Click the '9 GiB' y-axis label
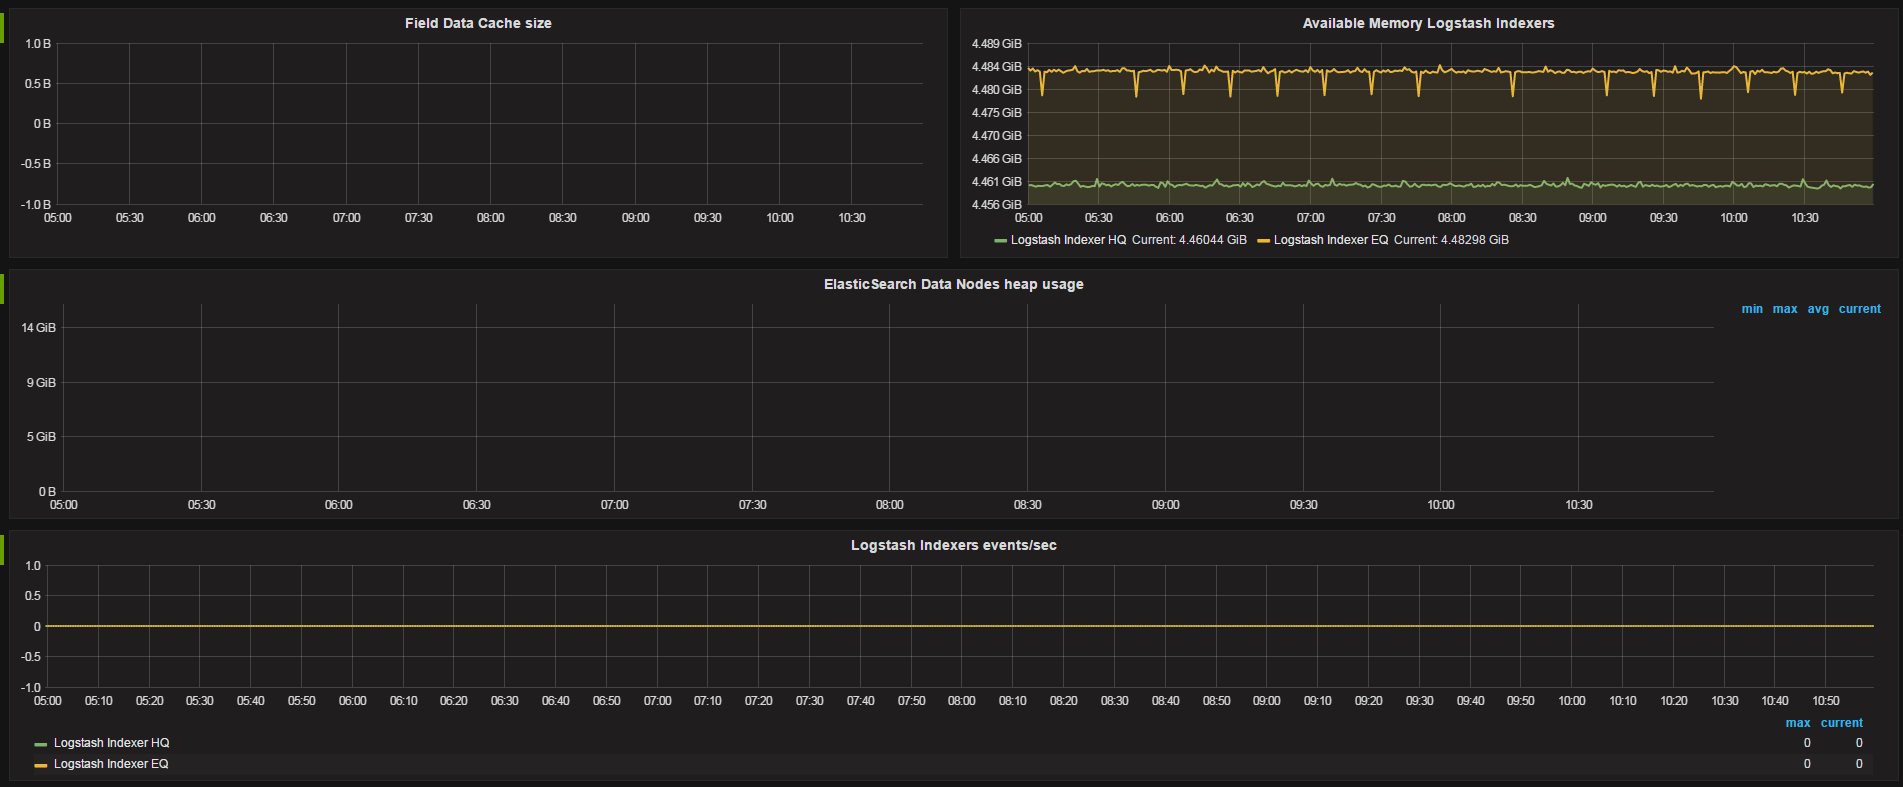The width and height of the screenshot is (1903, 787). pyautogui.click(x=41, y=383)
